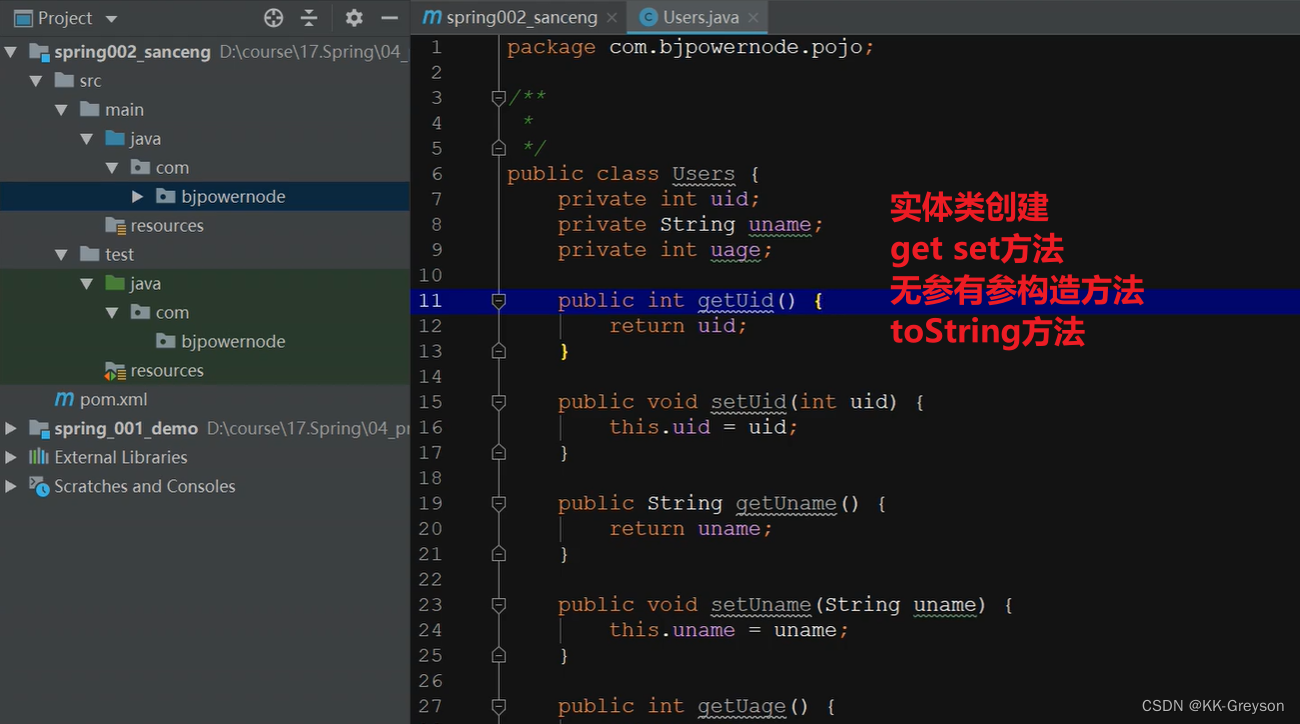
Task: Click the setUname method name
Action: [x=760, y=605]
